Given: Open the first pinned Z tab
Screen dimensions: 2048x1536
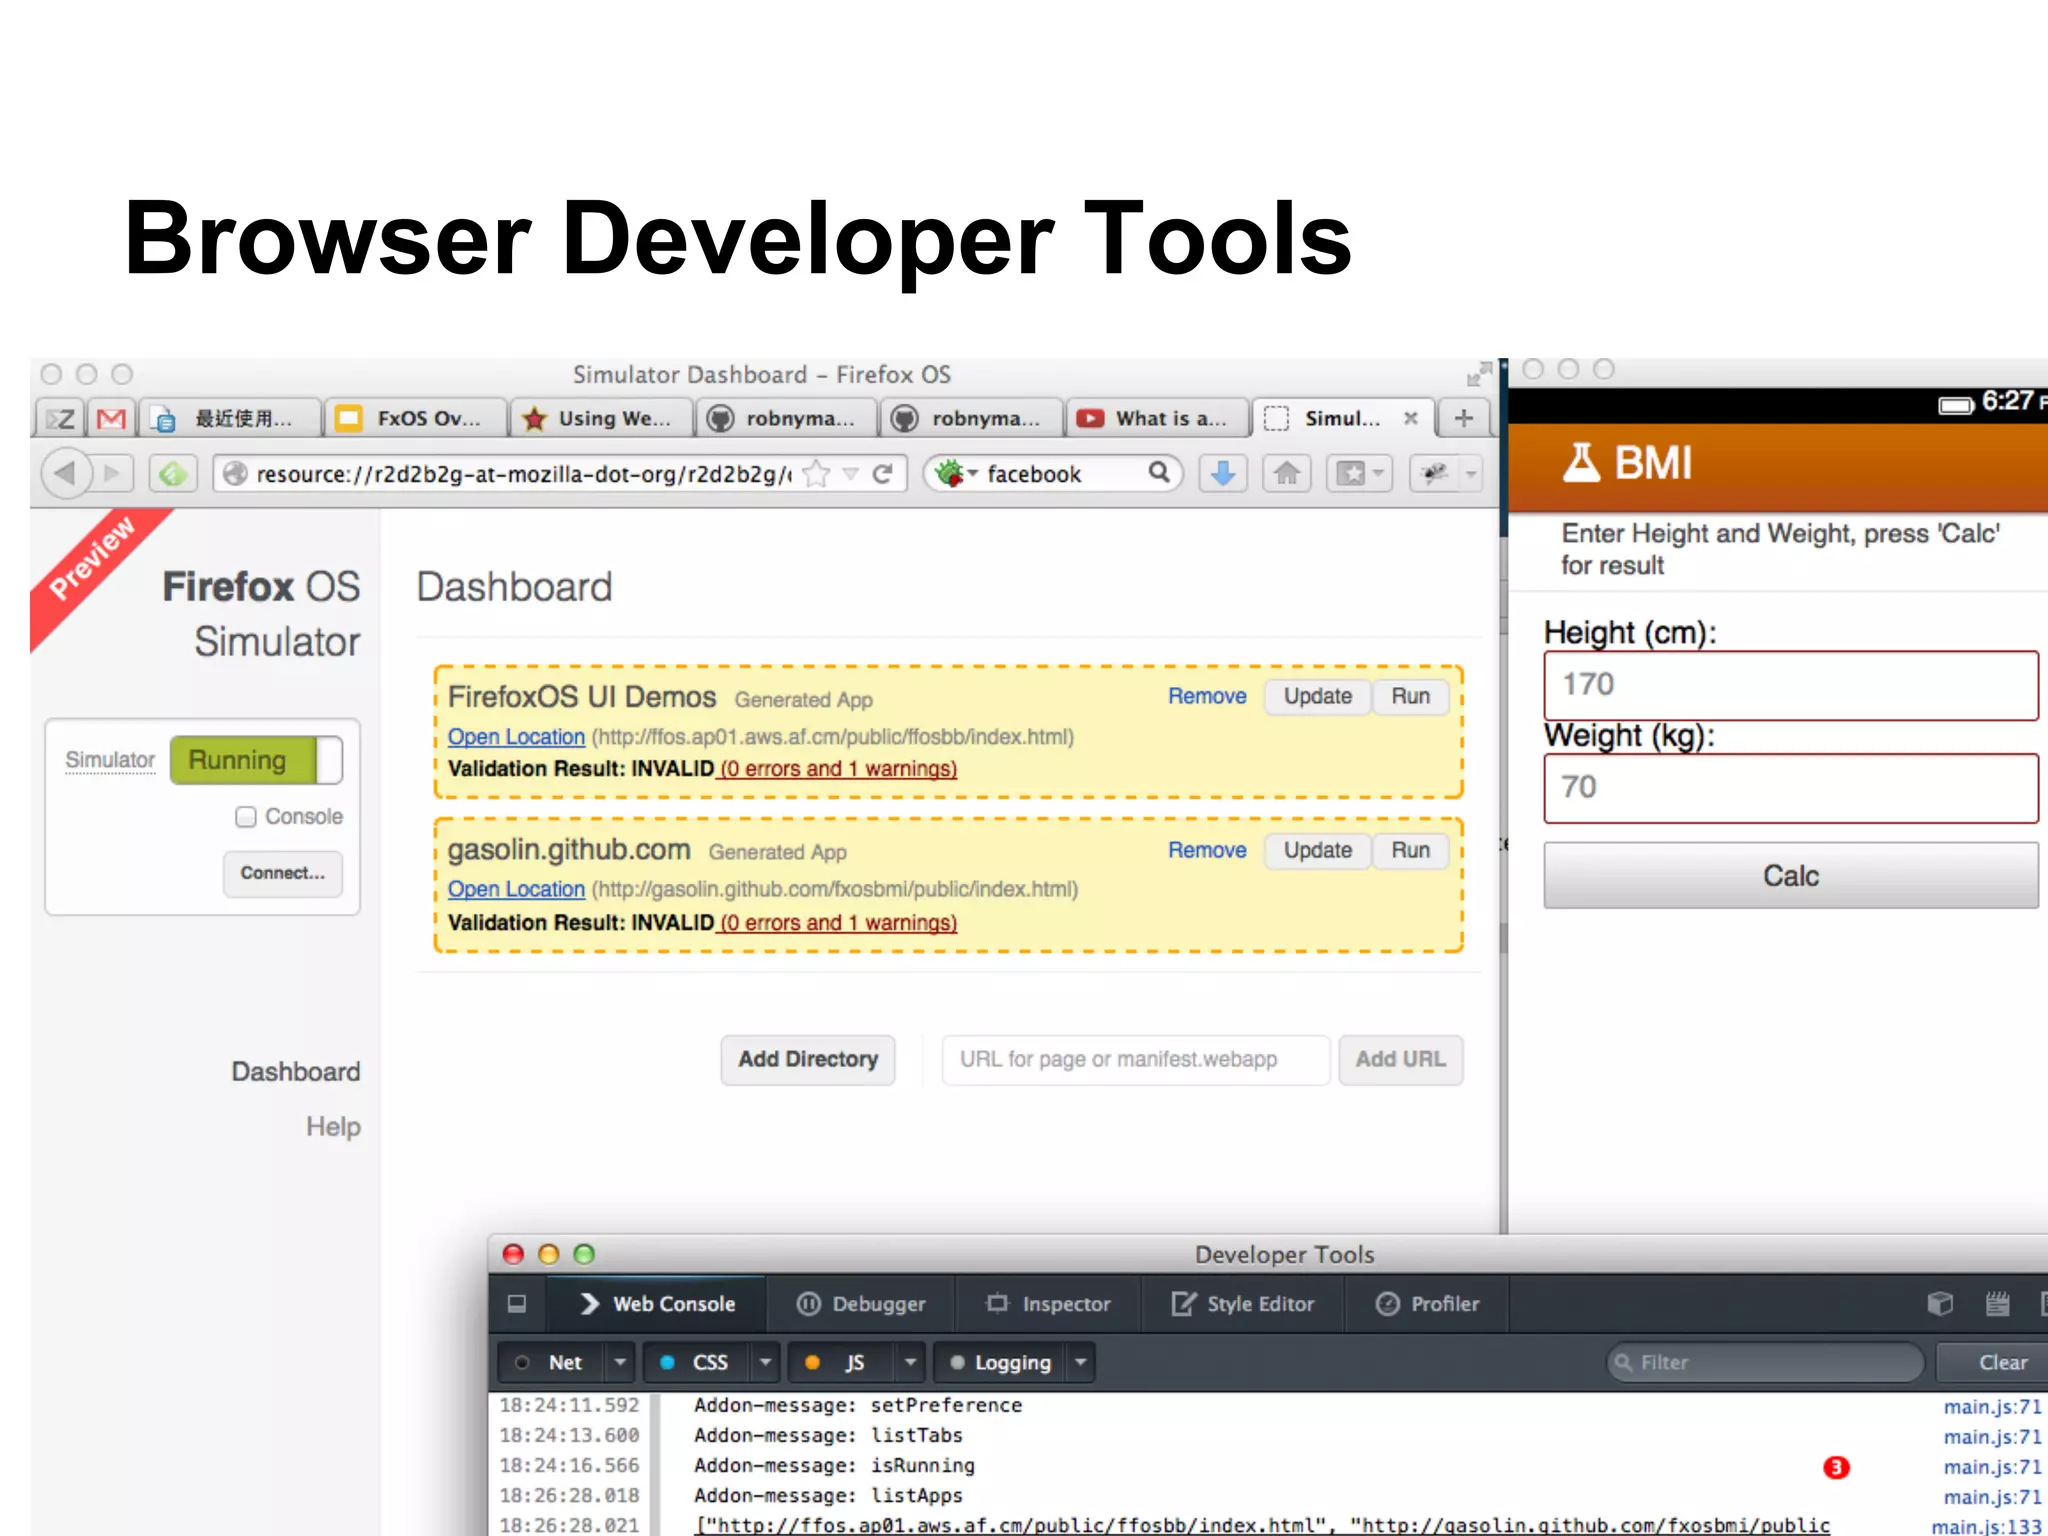Looking at the screenshot, I should [61, 418].
